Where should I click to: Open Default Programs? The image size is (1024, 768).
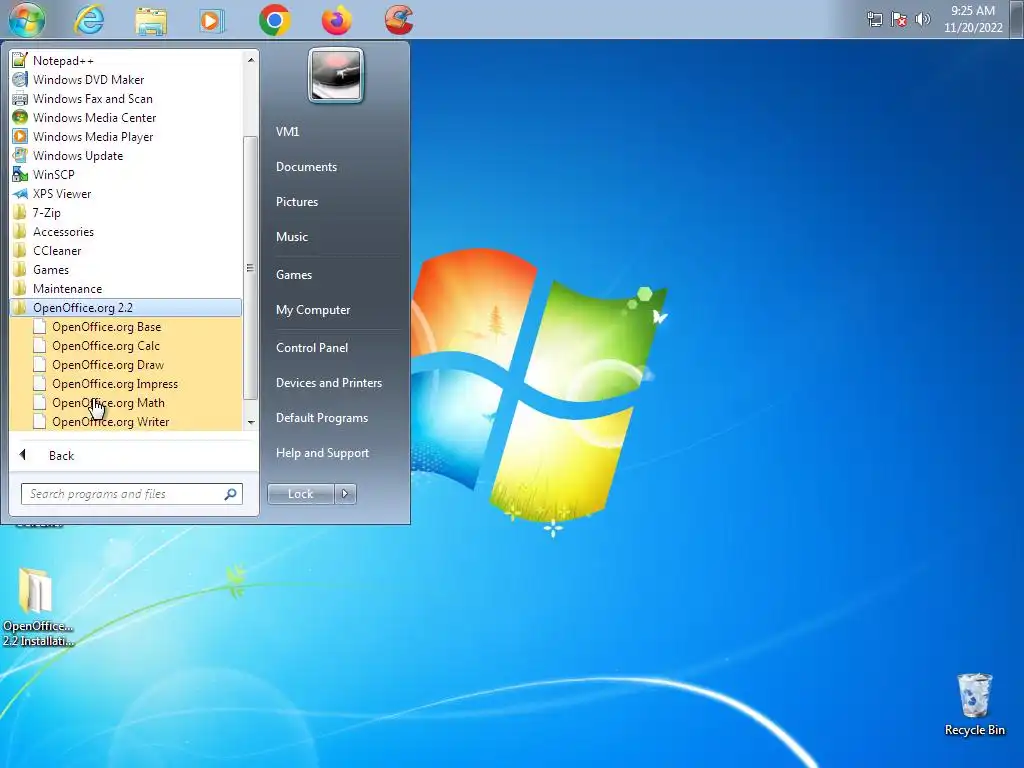322,418
